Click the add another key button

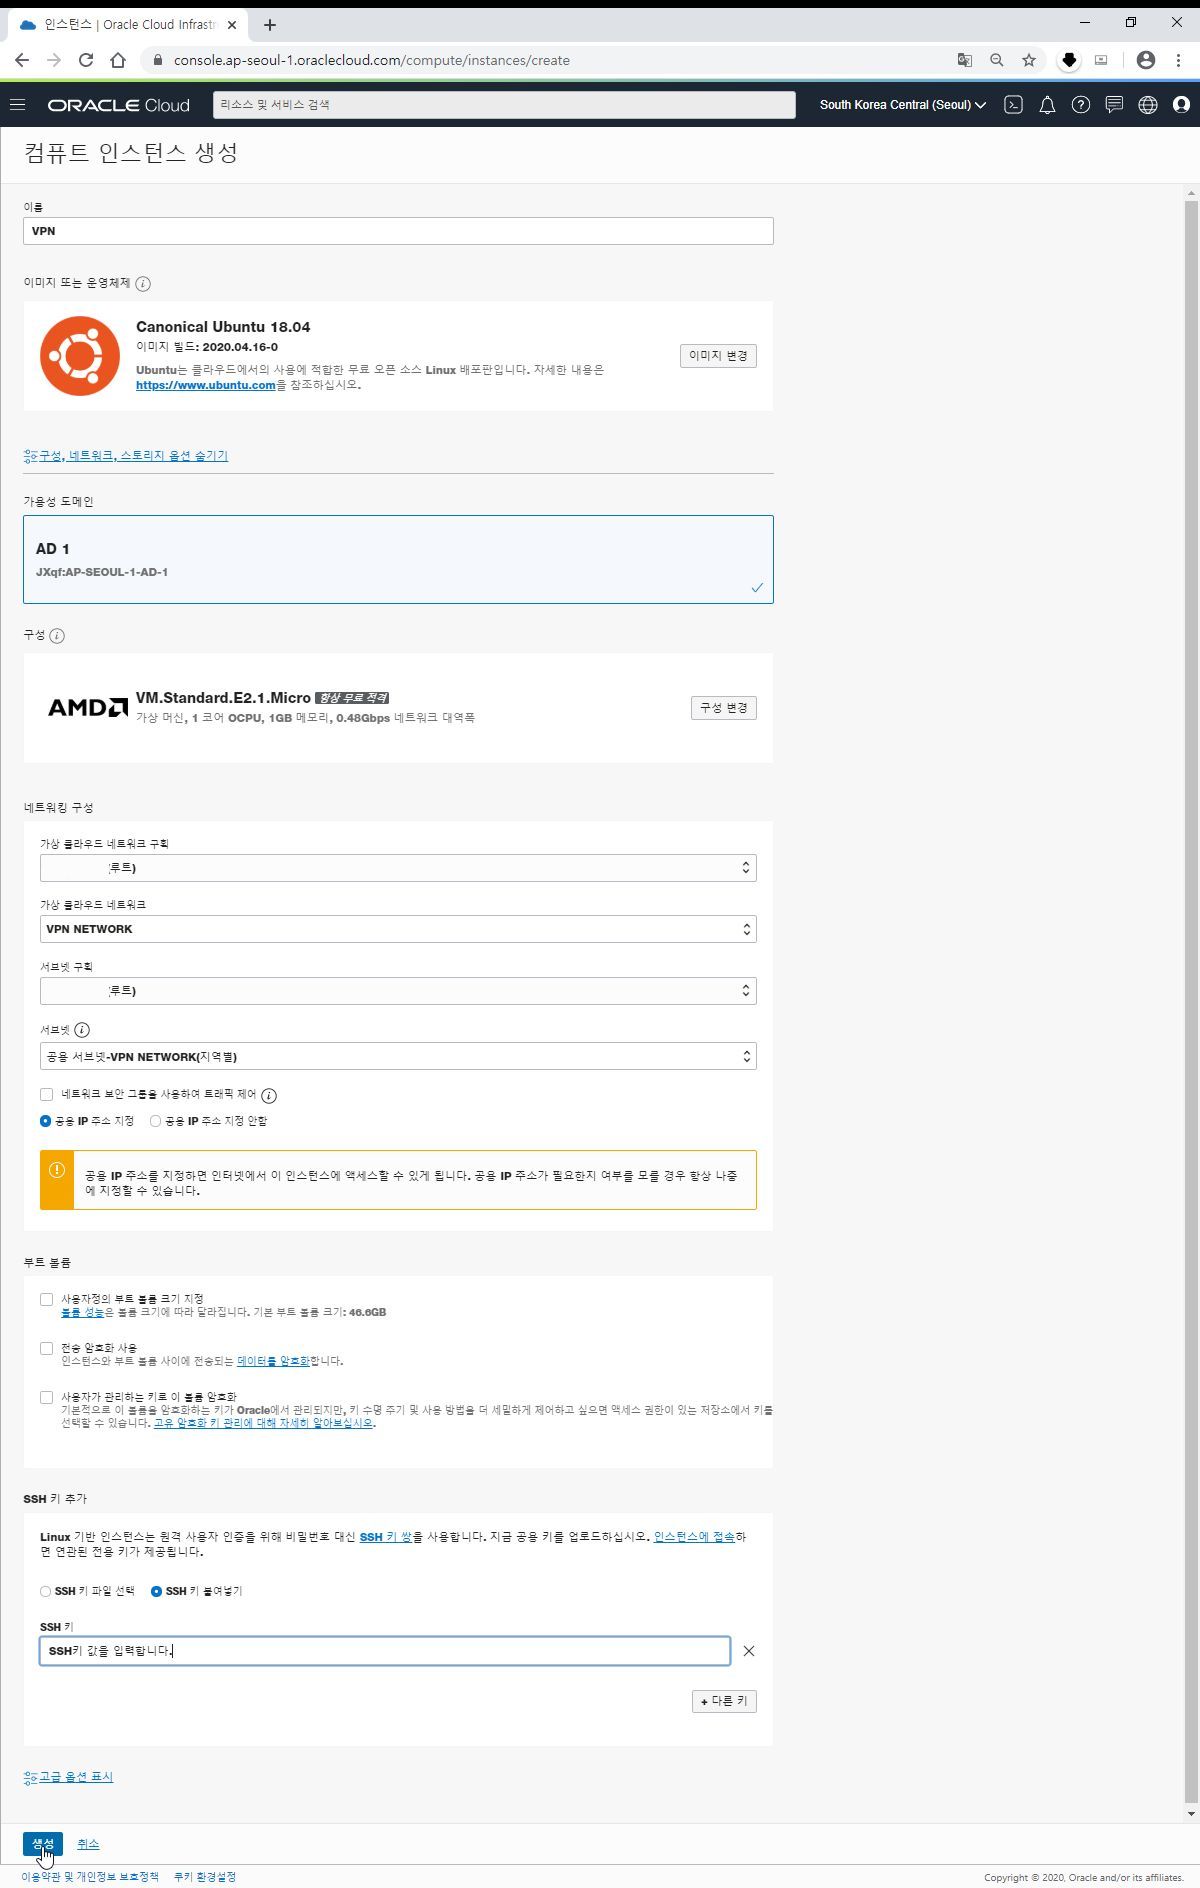coord(724,1701)
